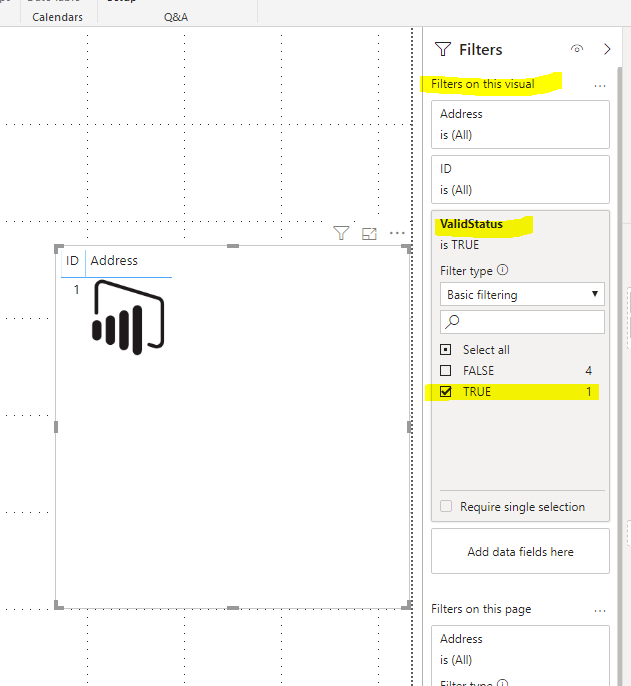Click the Filters on this page heading
Image resolution: width=631 pixels, height=686 pixels.
click(481, 609)
